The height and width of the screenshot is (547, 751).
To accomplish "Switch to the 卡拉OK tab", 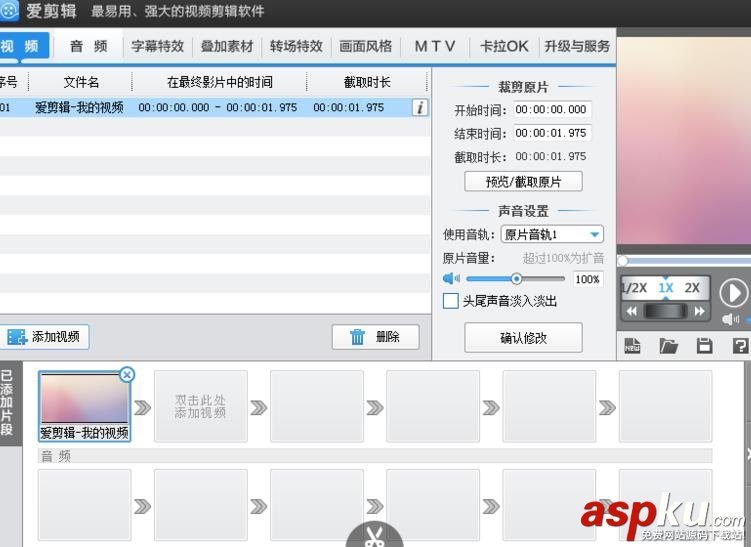I will [504, 46].
